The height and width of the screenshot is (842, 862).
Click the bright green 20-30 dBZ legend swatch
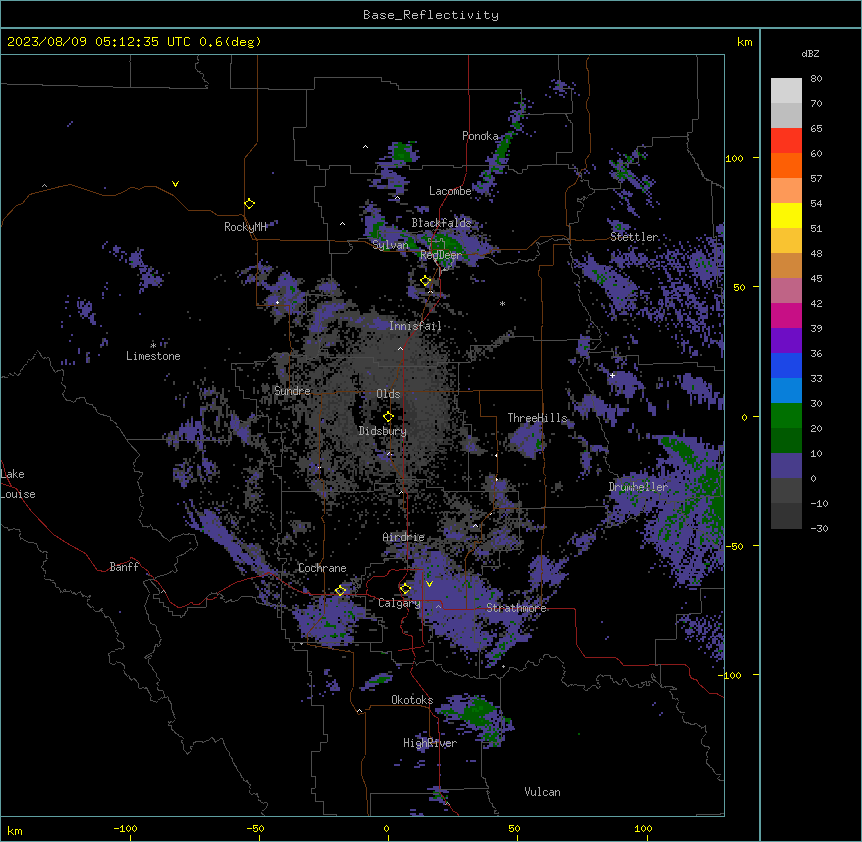pyautogui.click(x=786, y=416)
